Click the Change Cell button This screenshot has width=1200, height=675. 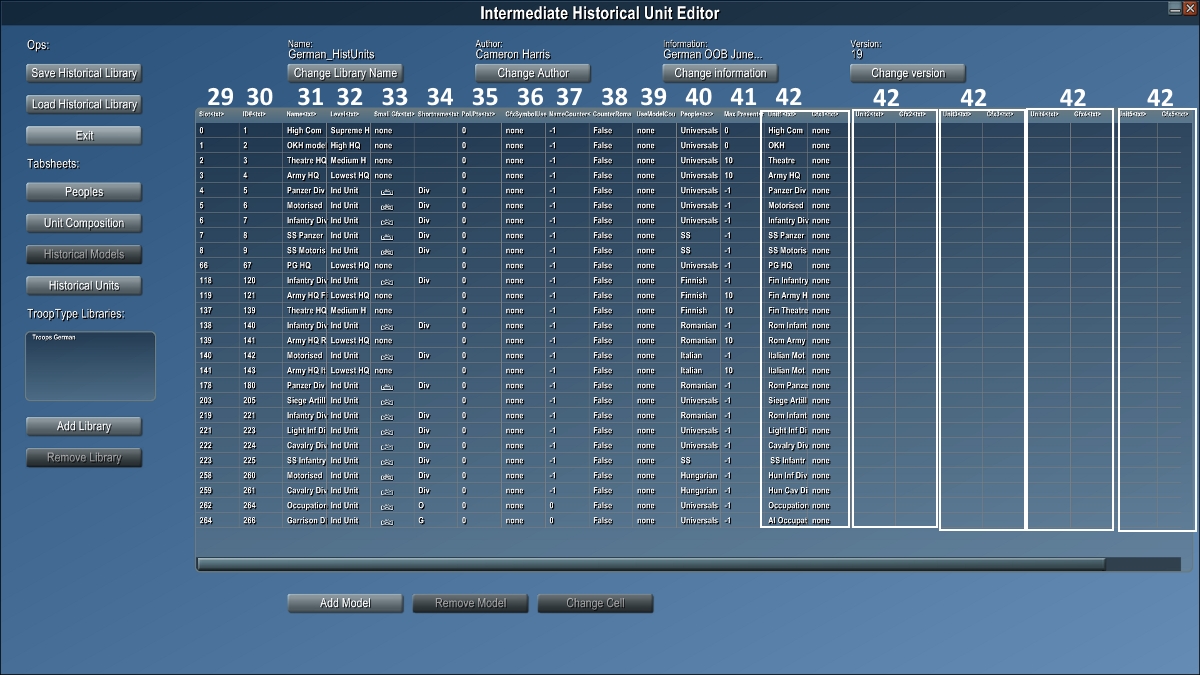tap(596, 603)
